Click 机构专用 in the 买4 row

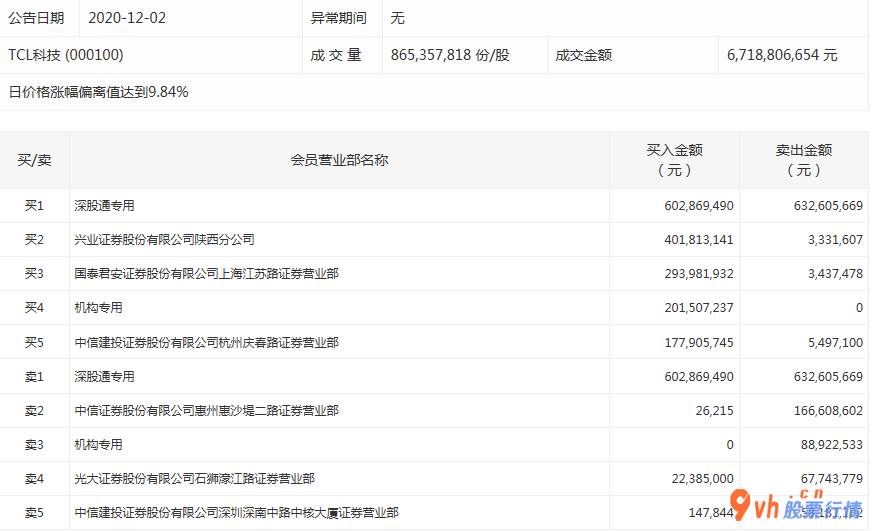(x=98, y=308)
